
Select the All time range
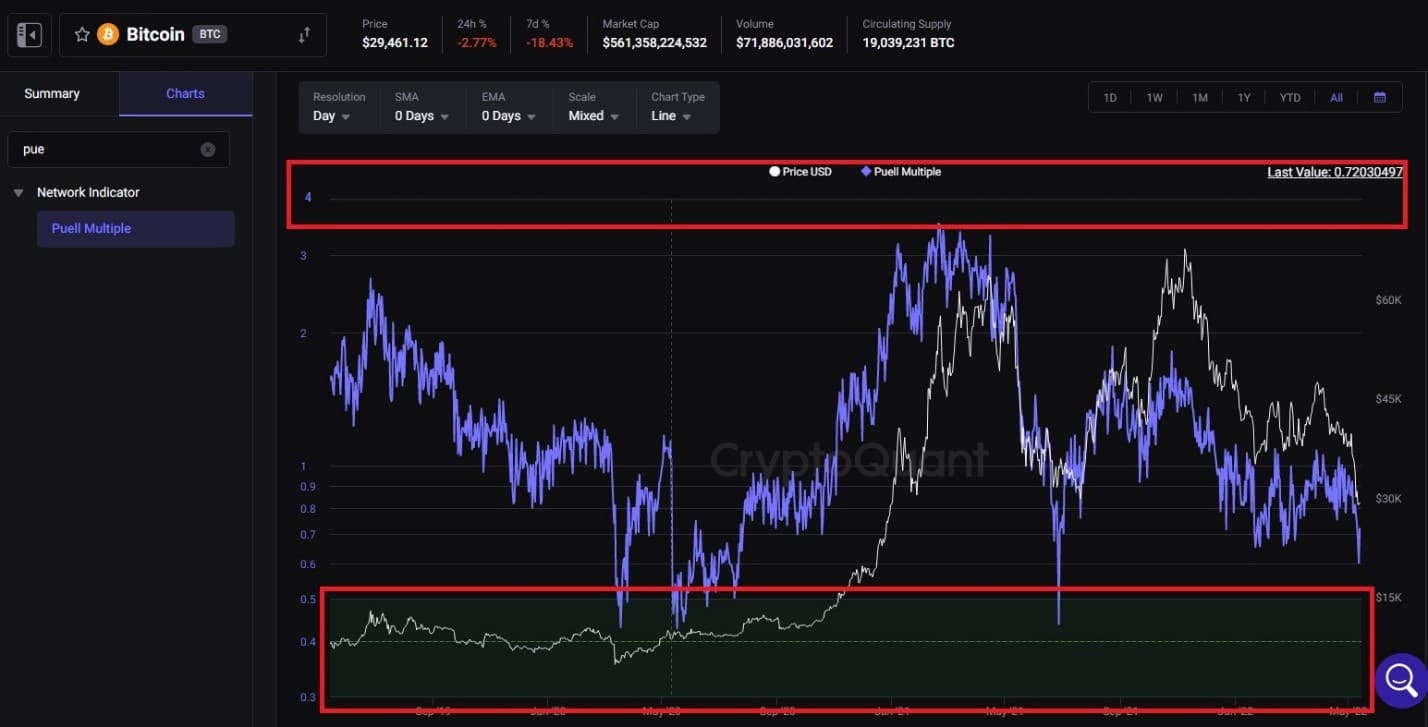pos(1337,98)
